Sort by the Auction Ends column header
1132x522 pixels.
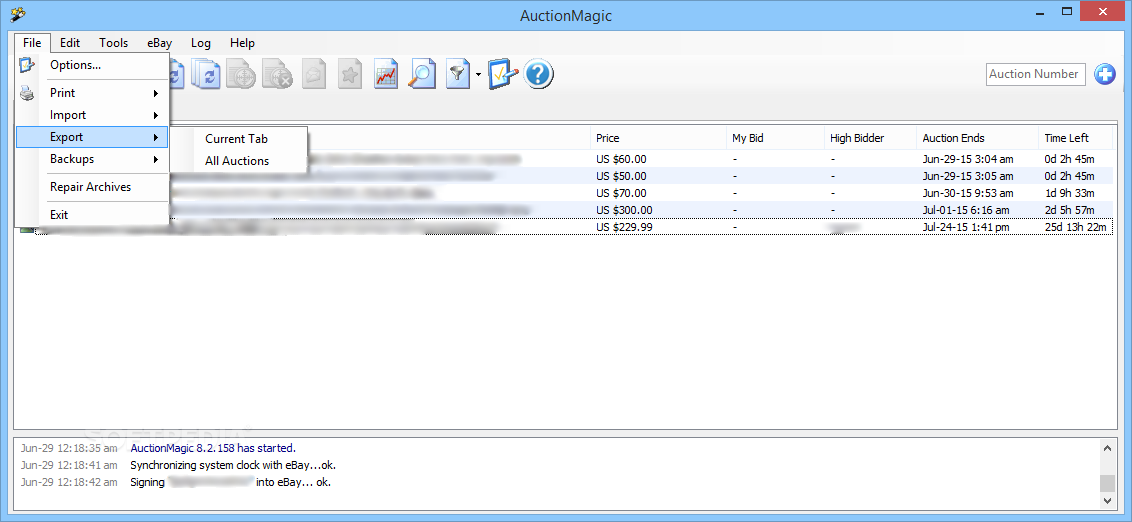click(978, 138)
